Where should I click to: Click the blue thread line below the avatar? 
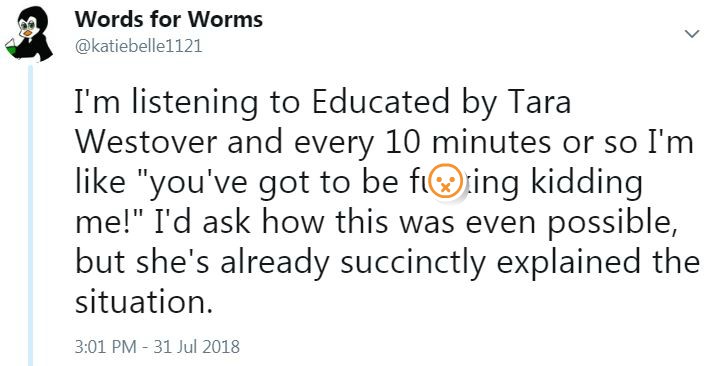[x=31, y=215]
